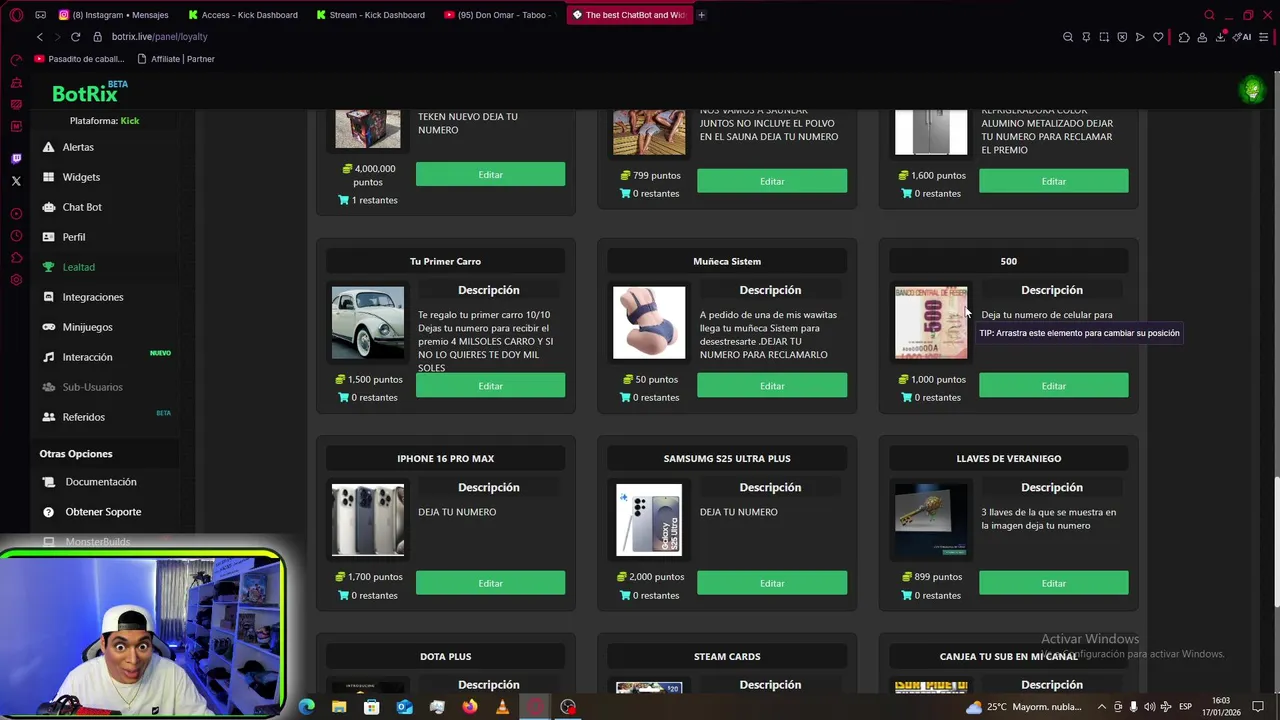
Task: Launch VLC from the taskbar
Action: (x=502, y=707)
